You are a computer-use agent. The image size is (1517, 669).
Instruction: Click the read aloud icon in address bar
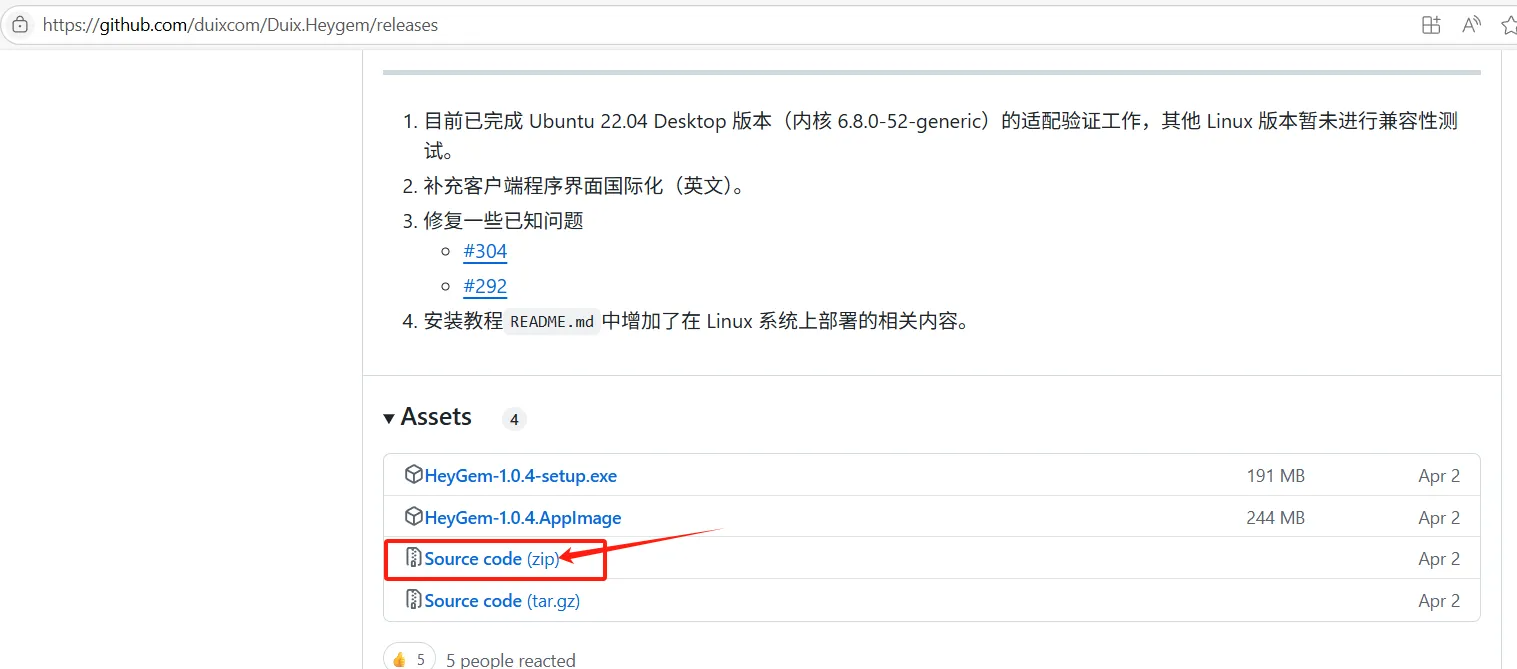[1471, 25]
